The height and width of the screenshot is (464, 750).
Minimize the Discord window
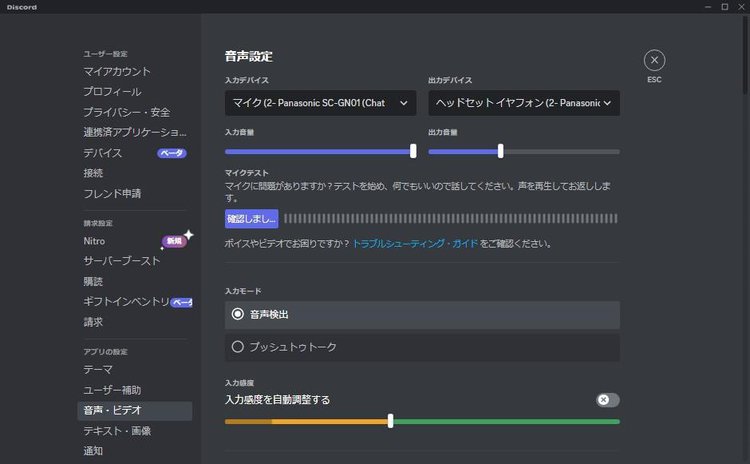point(708,7)
